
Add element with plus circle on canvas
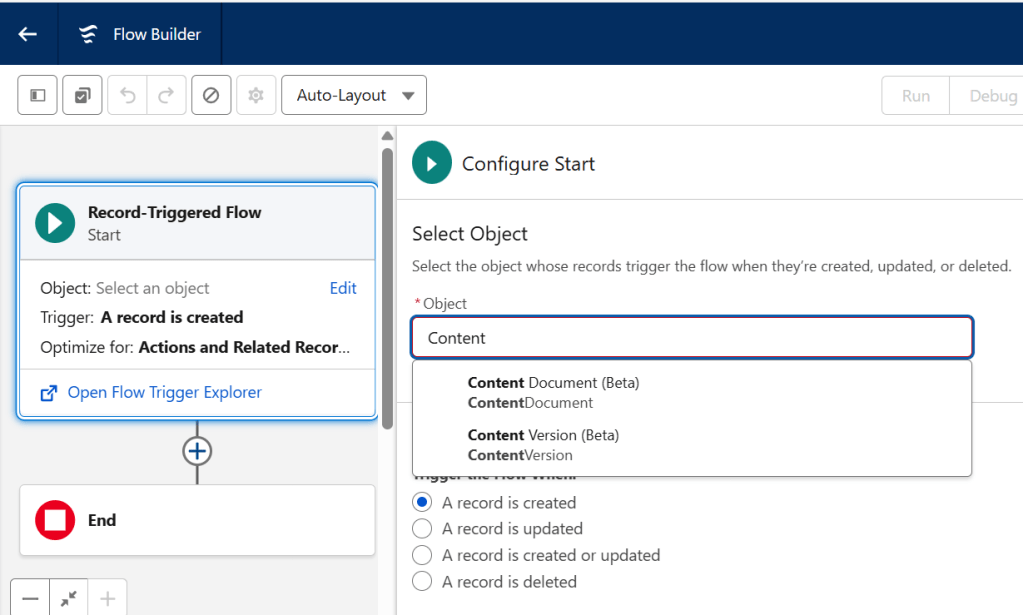click(x=197, y=452)
